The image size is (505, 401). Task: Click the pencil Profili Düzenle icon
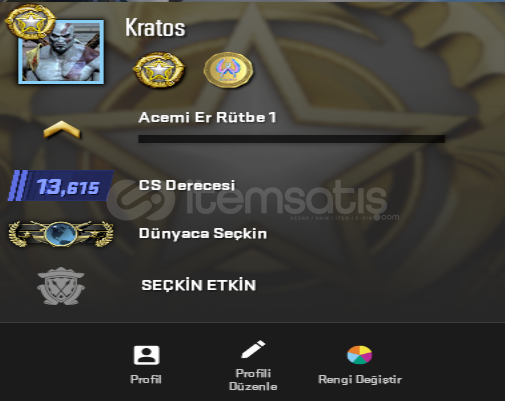coord(253,349)
